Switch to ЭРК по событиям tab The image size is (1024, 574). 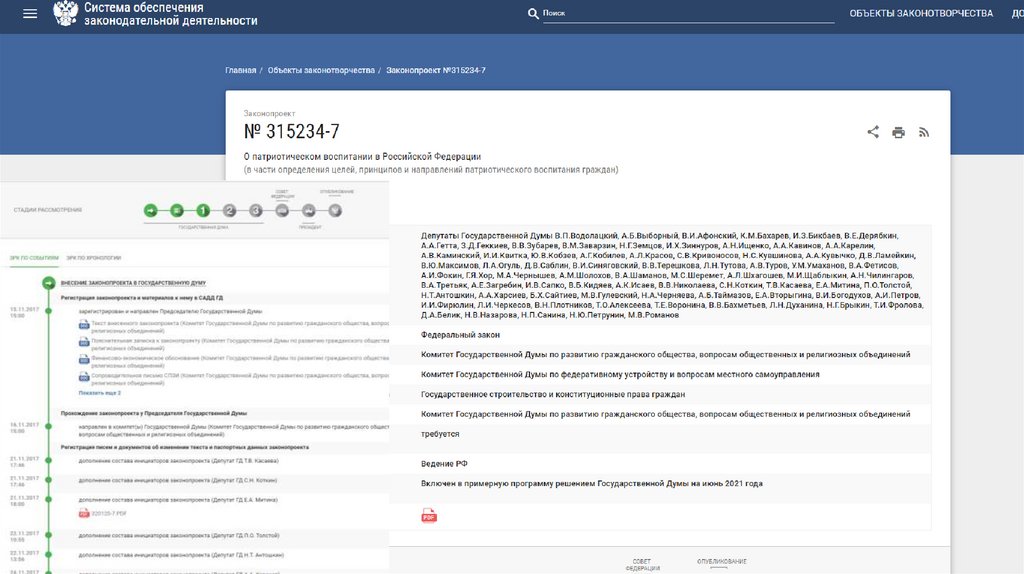(x=34, y=258)
